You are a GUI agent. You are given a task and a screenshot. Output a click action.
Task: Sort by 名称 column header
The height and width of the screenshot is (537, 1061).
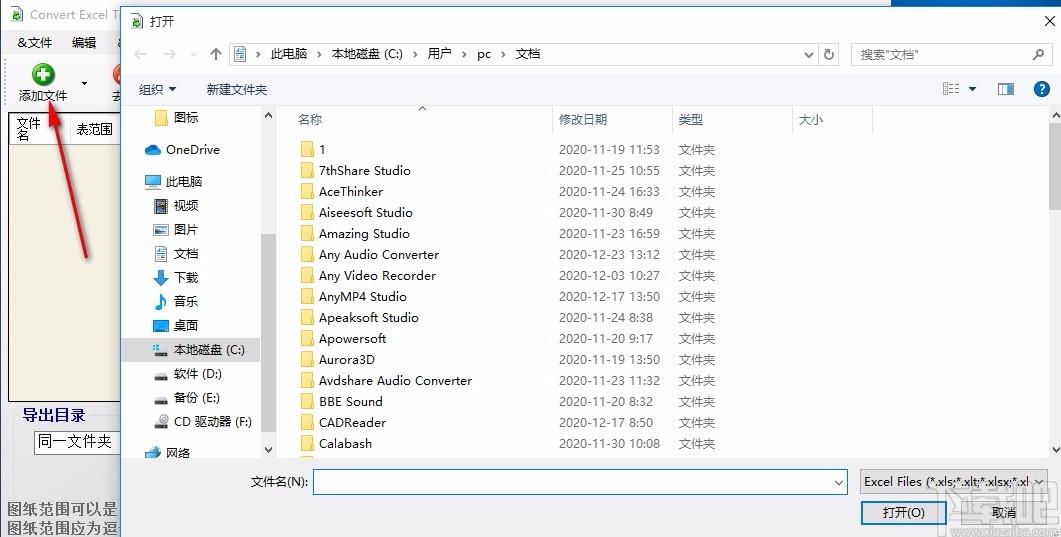point(310,120)
